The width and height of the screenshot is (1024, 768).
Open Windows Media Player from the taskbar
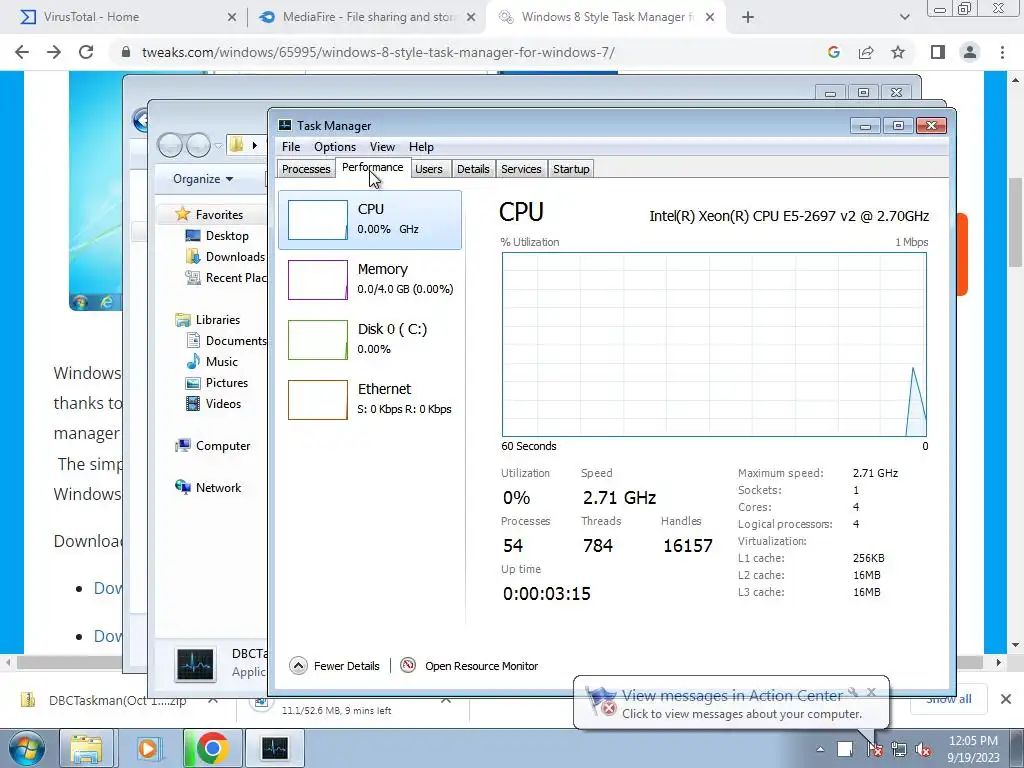[149, 748]
